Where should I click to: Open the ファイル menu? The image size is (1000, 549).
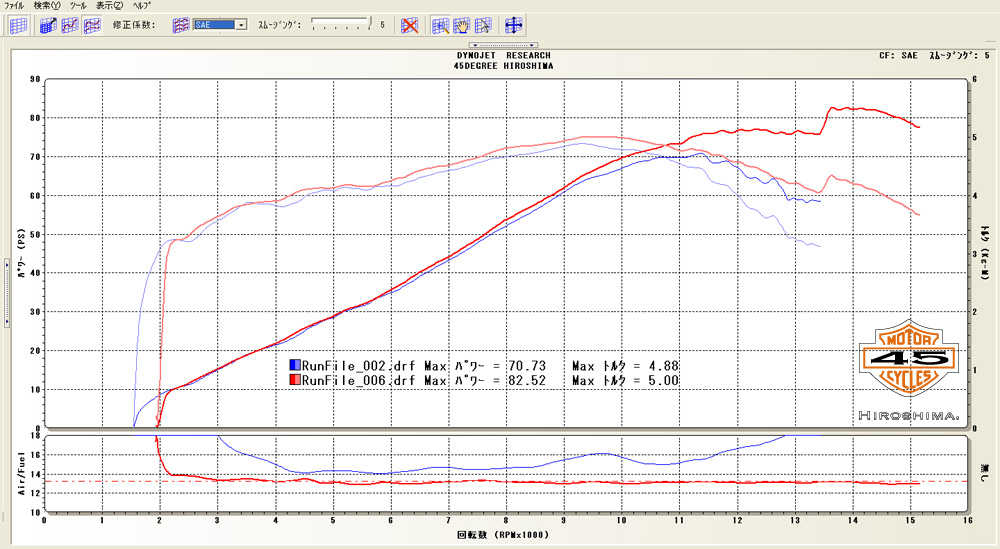(x=14, y=6)
